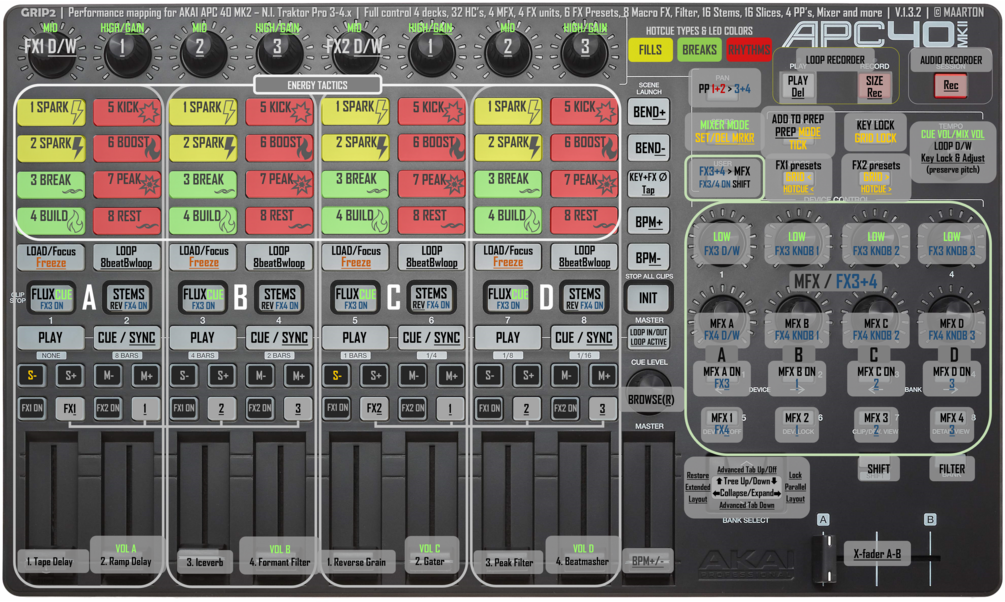The height and width of the screenshot is (602, 1005).
Task: Click the FILTER button
Action: click(x=952, y=469)
